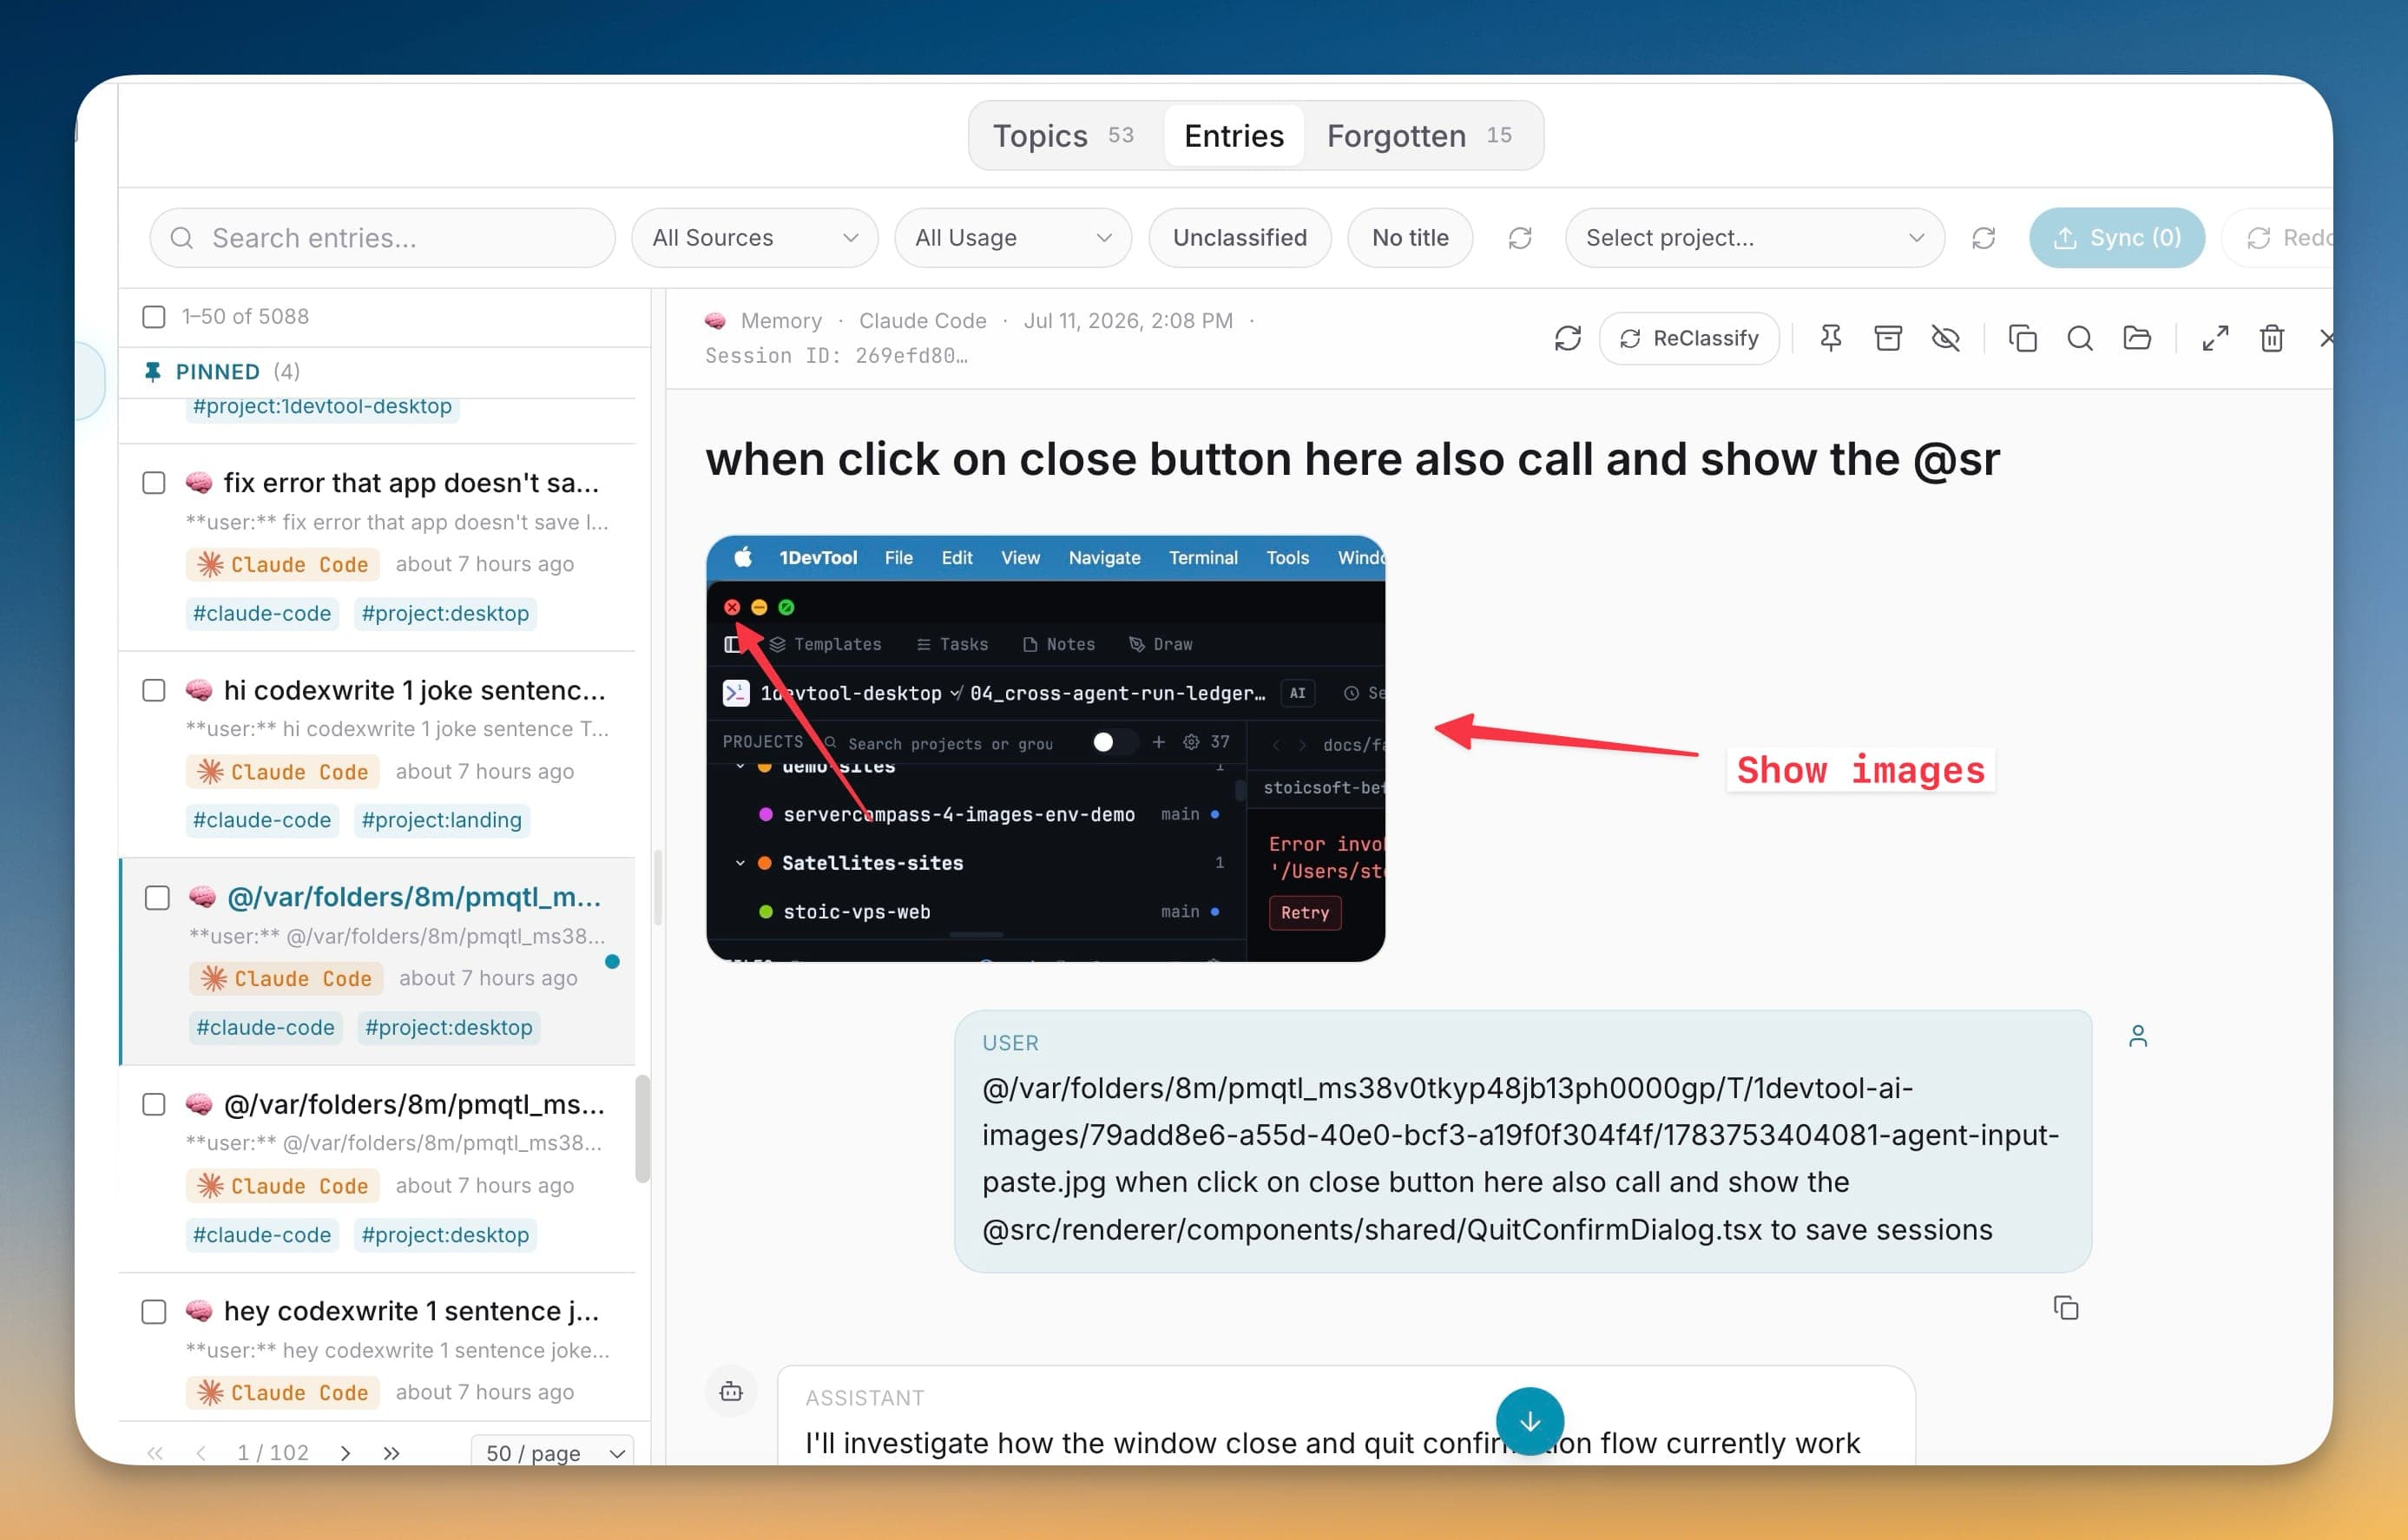Open the Select project dropdown
Image resolution: width=2408 pixels, height=1540 pixels.
(1754, 238)
